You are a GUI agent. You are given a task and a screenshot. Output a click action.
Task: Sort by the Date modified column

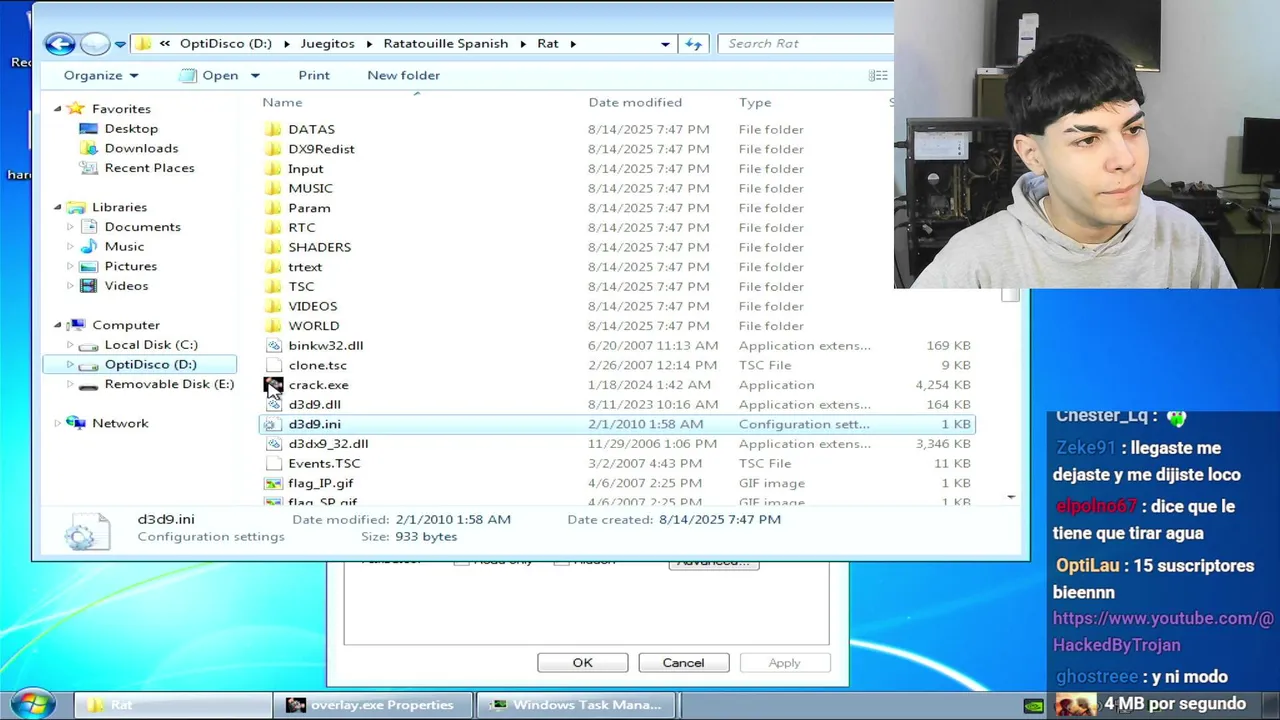pyautogui.click(x=635, y=102)
